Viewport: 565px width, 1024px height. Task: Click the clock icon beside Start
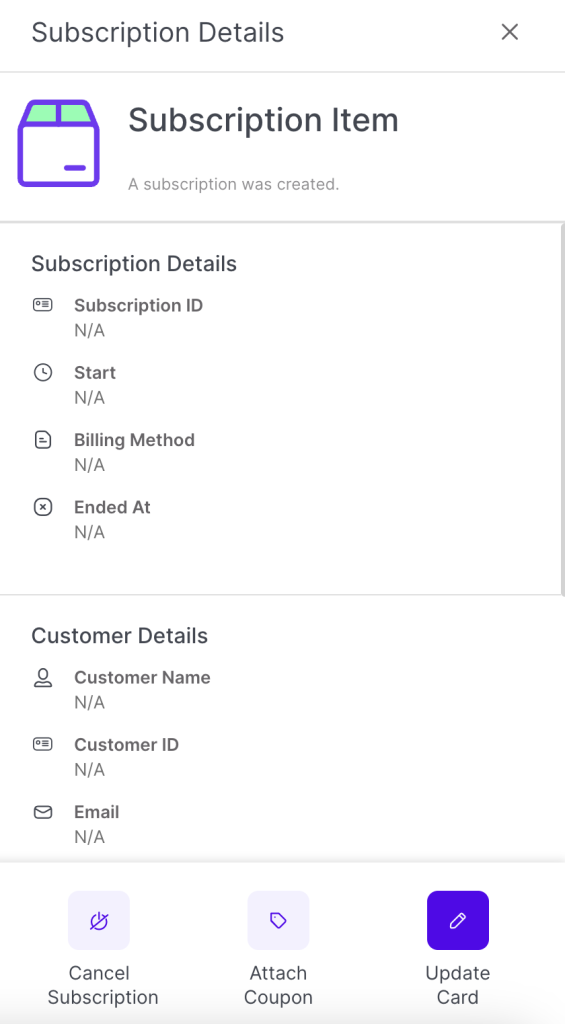tap(43, 373)
